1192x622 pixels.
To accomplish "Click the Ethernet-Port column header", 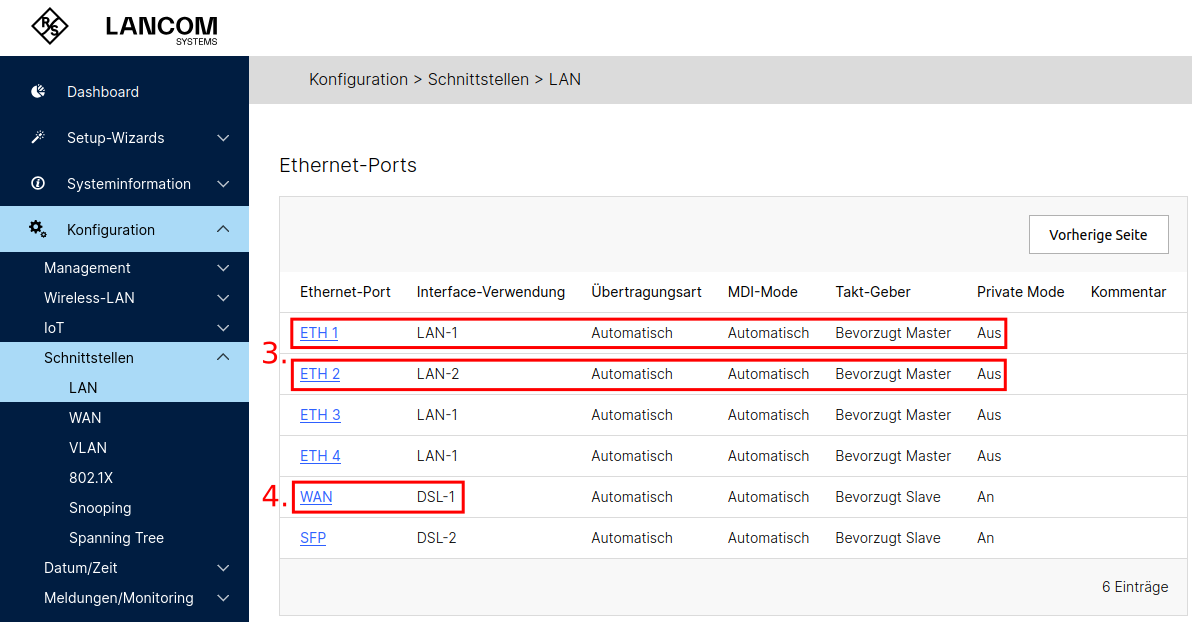I will pos(345,292).
